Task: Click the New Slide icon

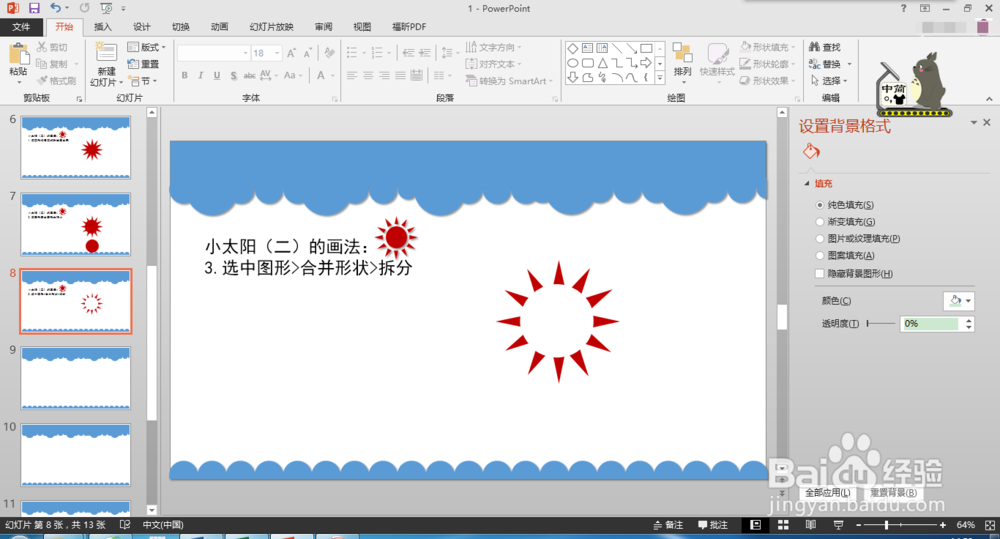Action: [106, 54]
